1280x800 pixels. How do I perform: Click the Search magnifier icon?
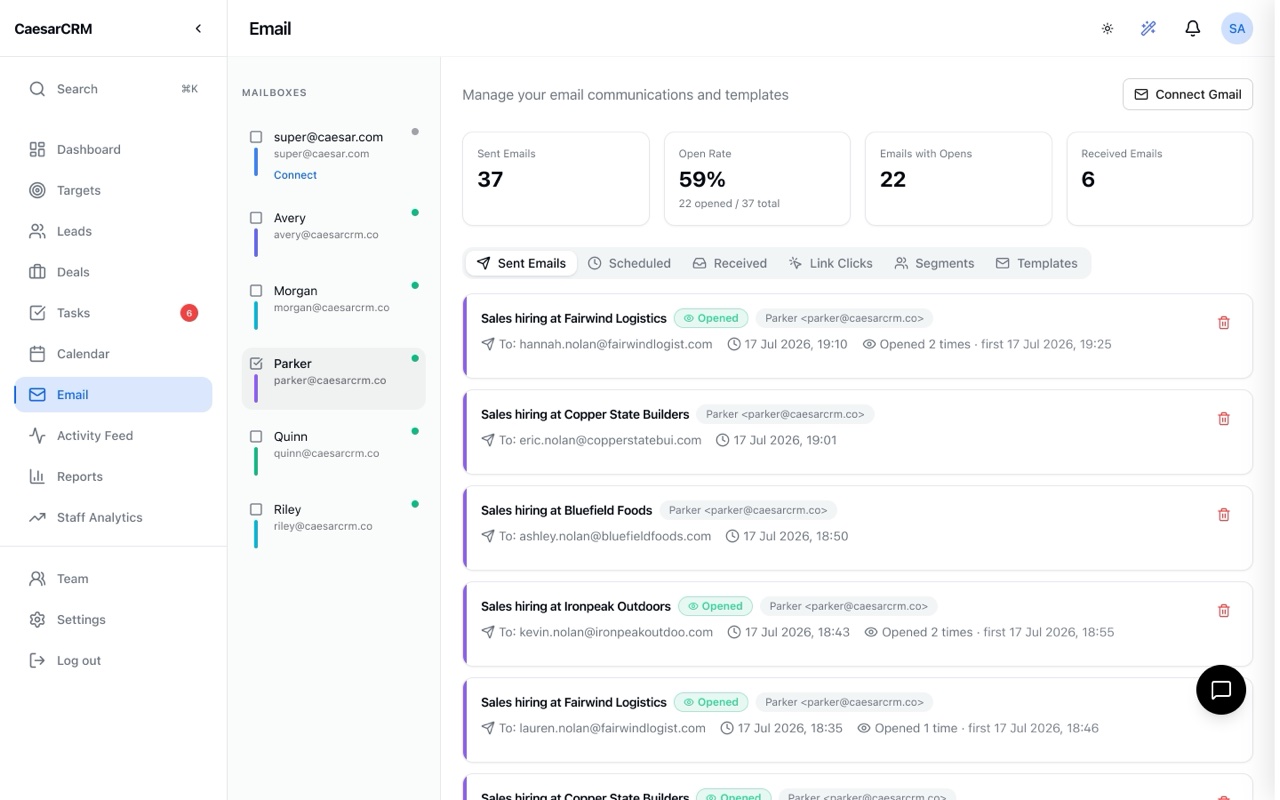pyautogui.click(x=37, y=89)
